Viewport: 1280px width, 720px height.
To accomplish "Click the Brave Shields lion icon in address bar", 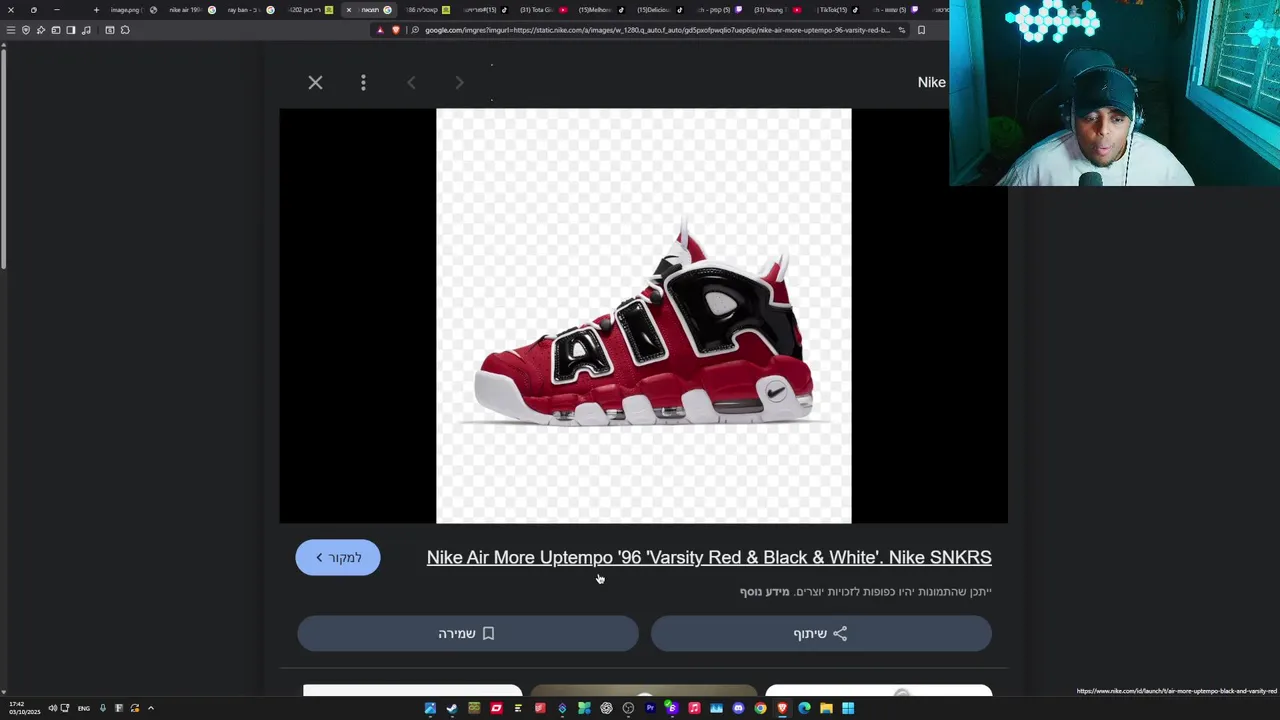I will [x=396, y=30].
